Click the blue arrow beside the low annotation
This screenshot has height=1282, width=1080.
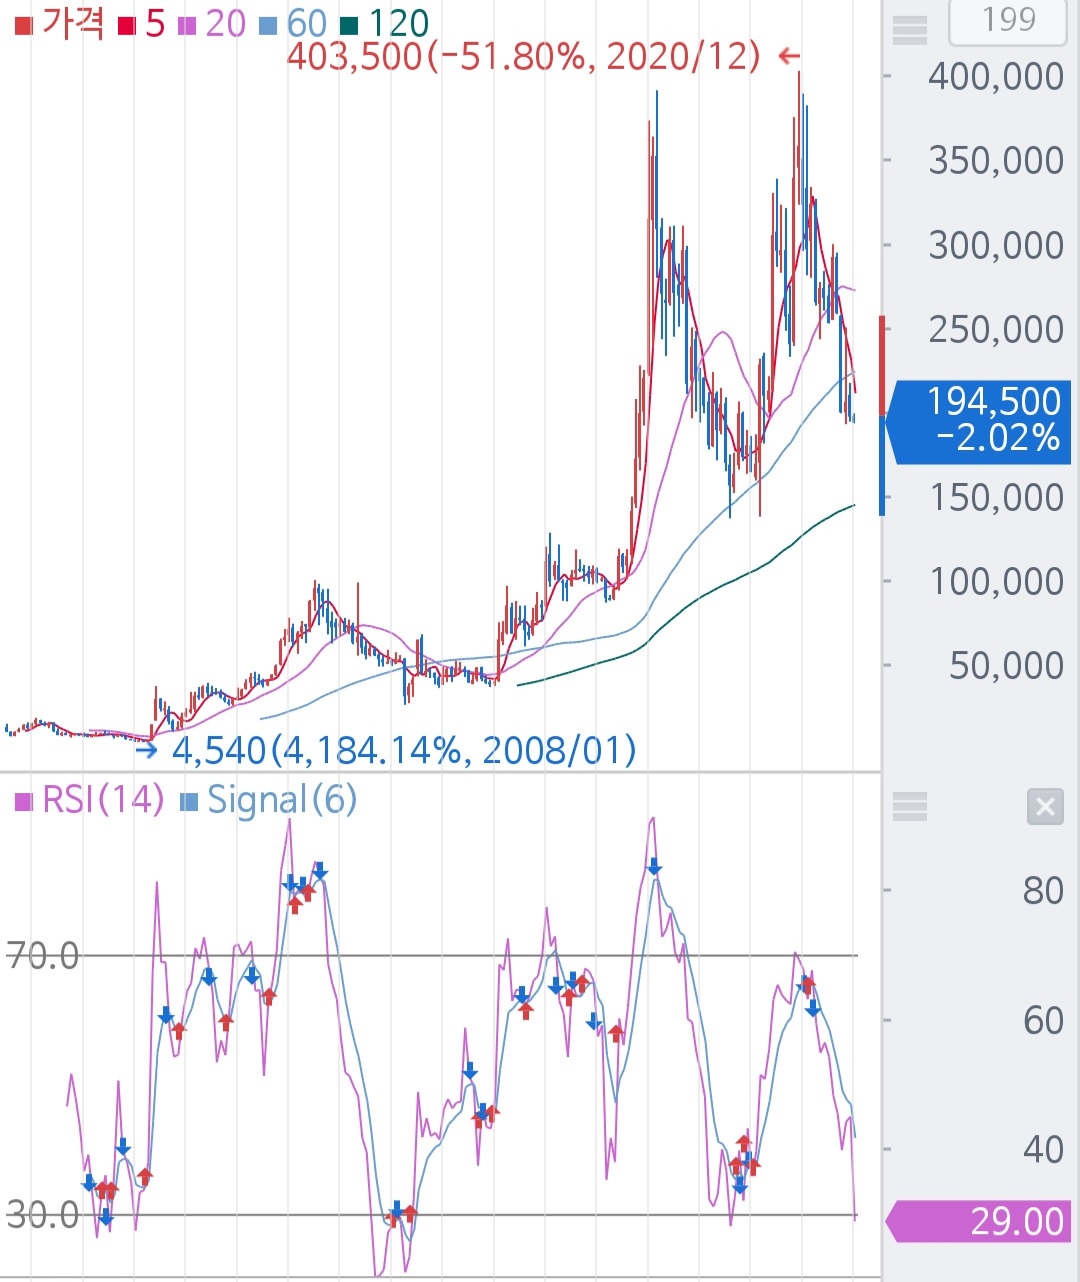[x=147, y=750]
